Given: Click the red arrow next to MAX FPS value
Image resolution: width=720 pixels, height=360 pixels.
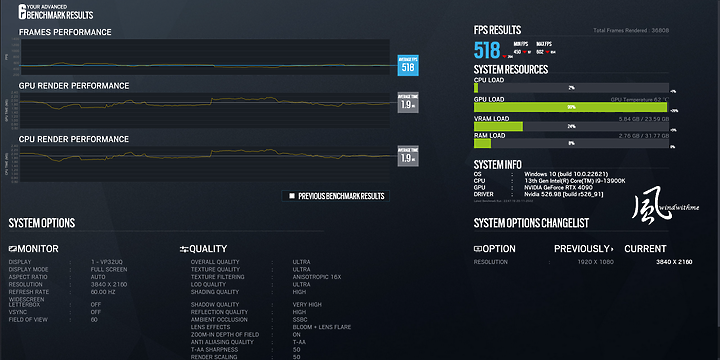Looking at the screenshot, I should click(547, 52).
